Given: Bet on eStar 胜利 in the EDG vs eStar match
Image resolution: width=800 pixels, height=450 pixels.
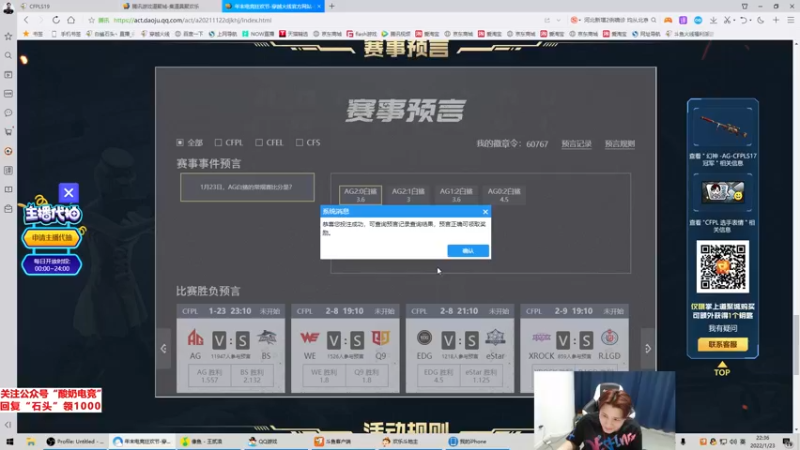Looking at the screenshot, I should coord(481,376).
